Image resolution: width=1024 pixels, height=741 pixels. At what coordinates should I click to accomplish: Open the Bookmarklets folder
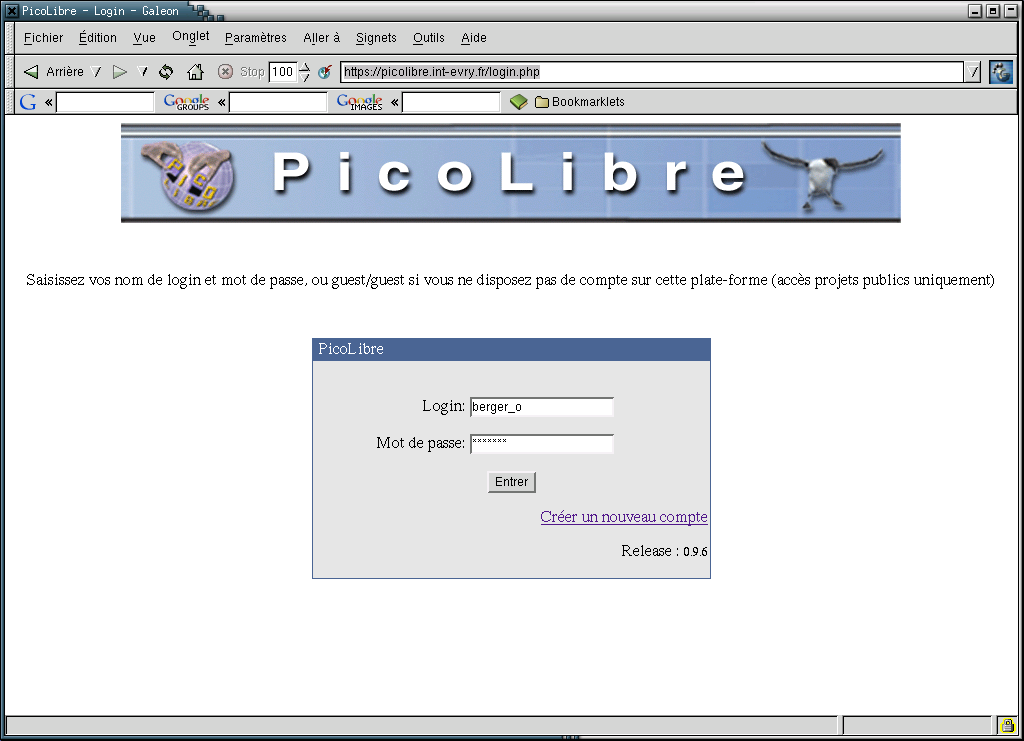[579, 102]
